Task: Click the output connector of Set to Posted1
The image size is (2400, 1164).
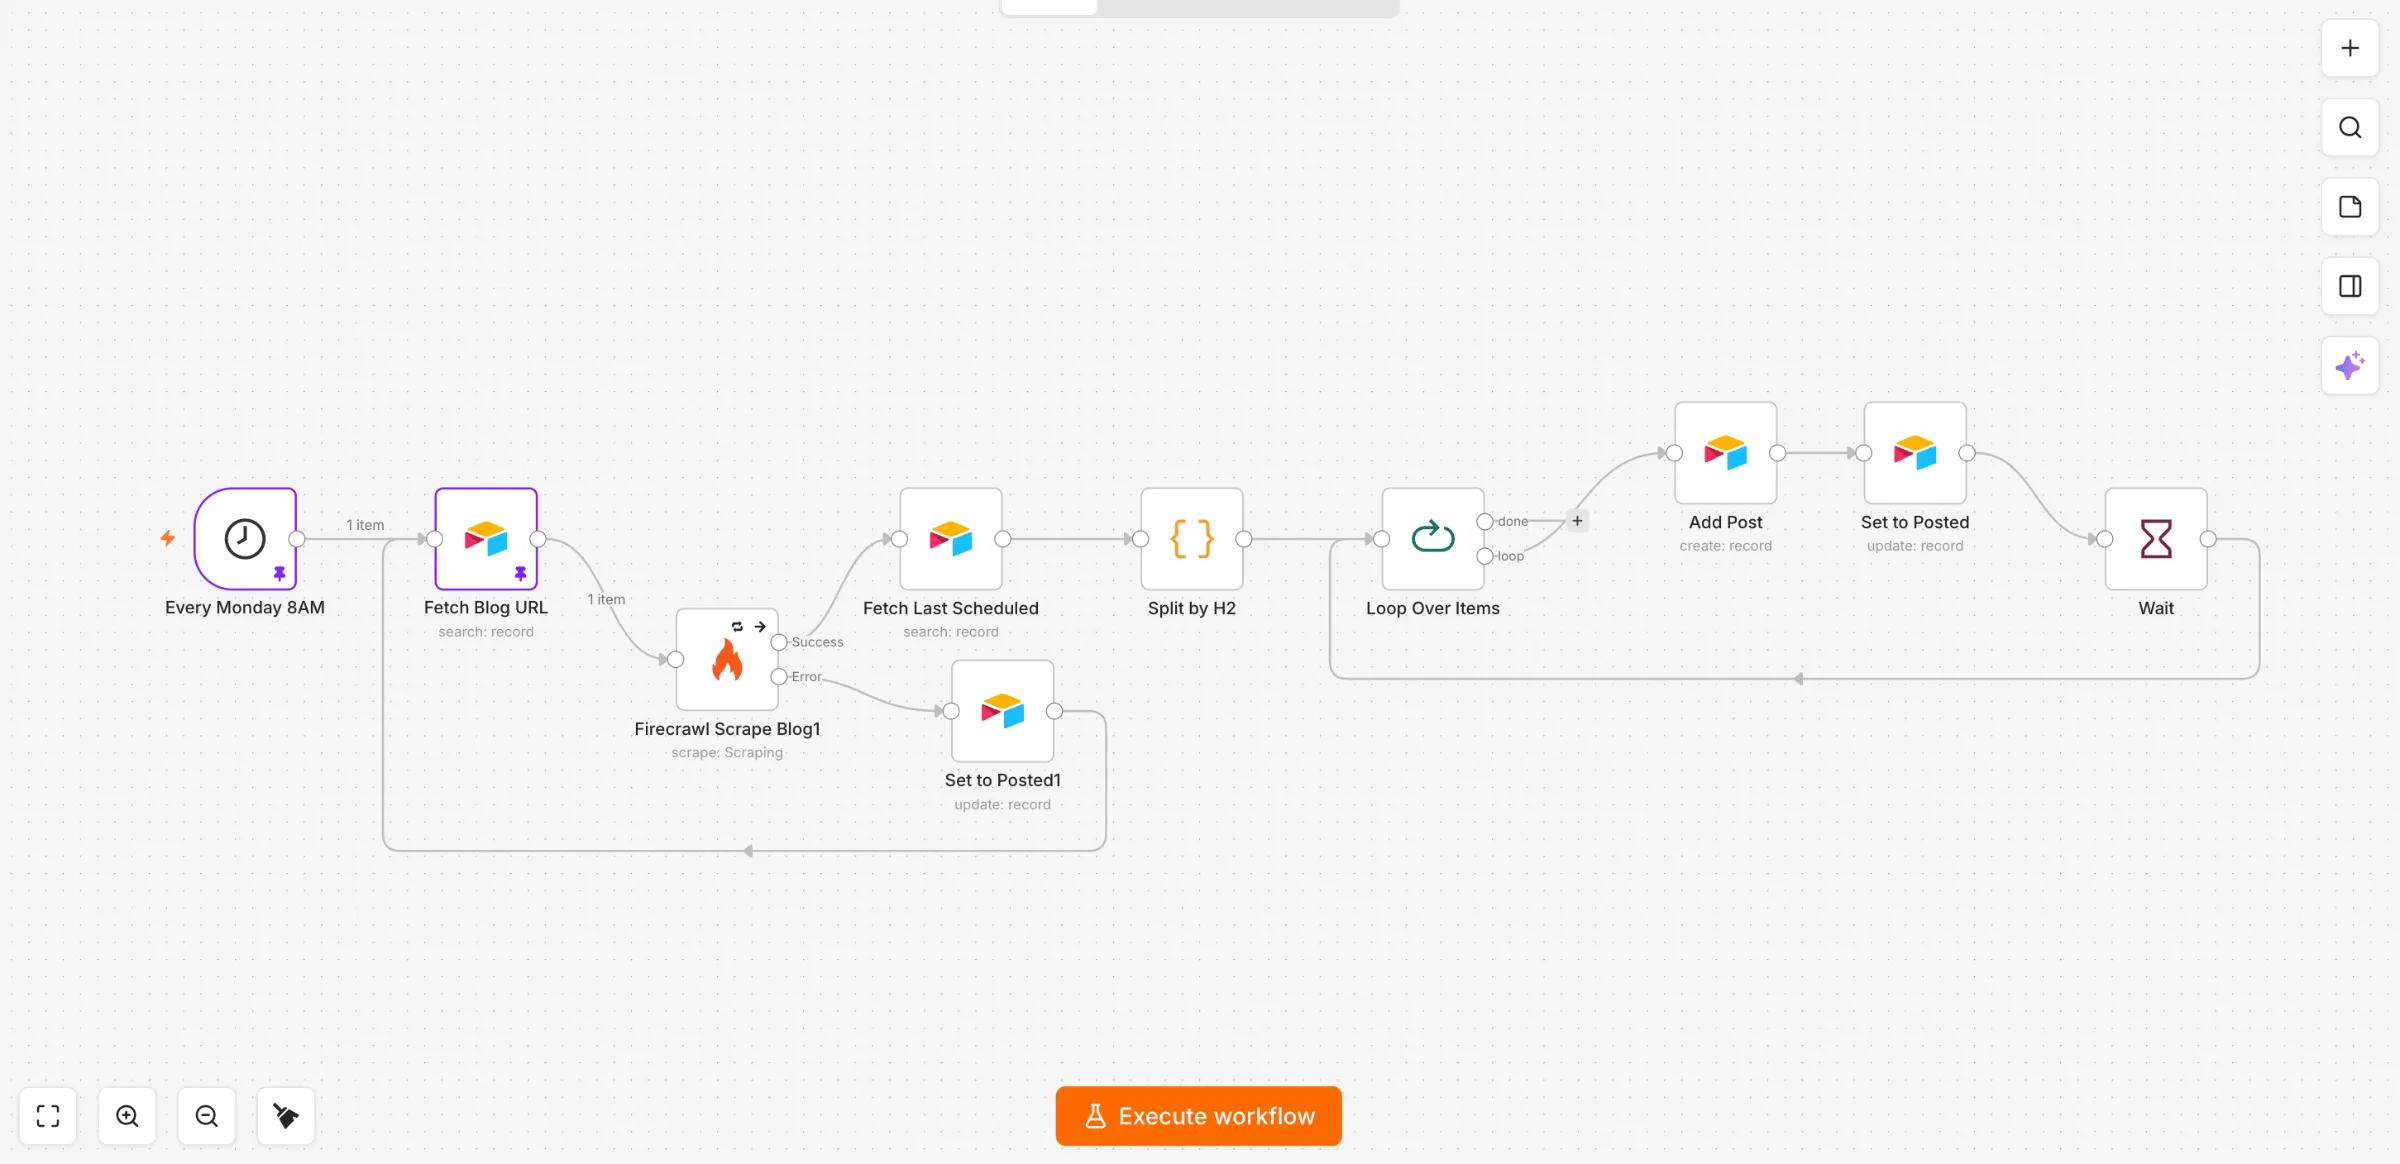Action: 1055,711
